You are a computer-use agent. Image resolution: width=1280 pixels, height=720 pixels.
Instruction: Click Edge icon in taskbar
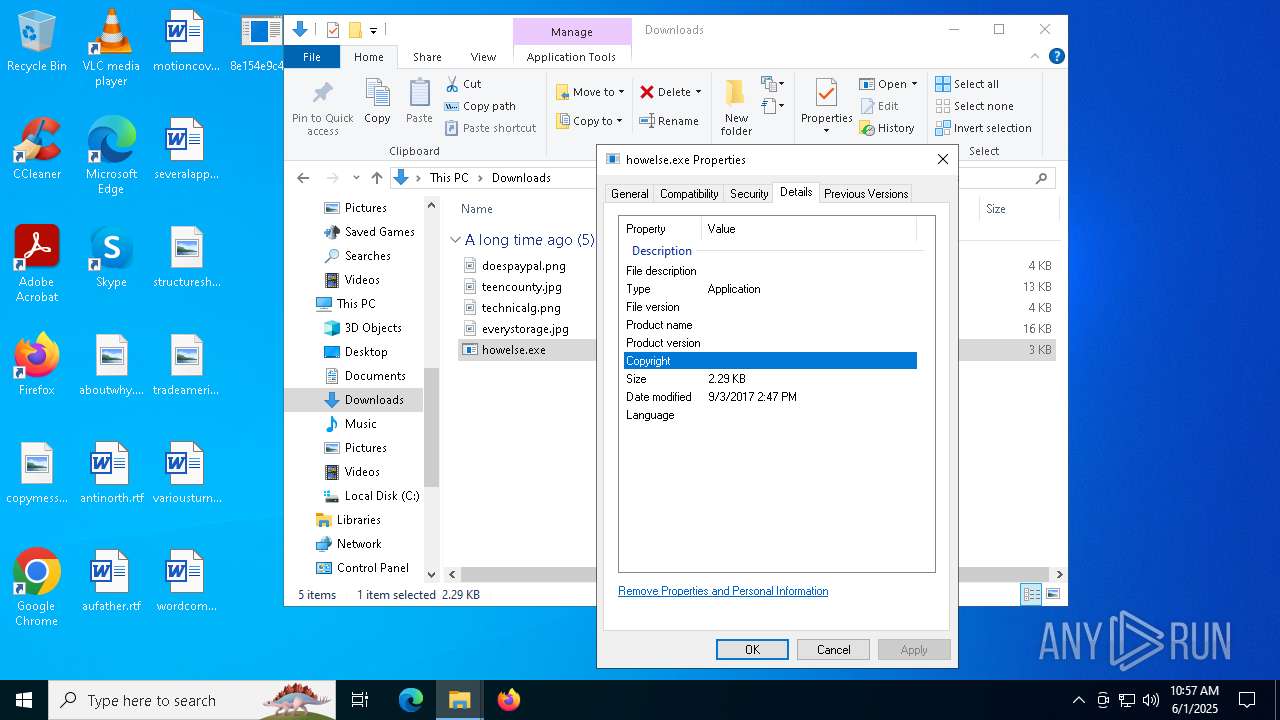[411, 700]
